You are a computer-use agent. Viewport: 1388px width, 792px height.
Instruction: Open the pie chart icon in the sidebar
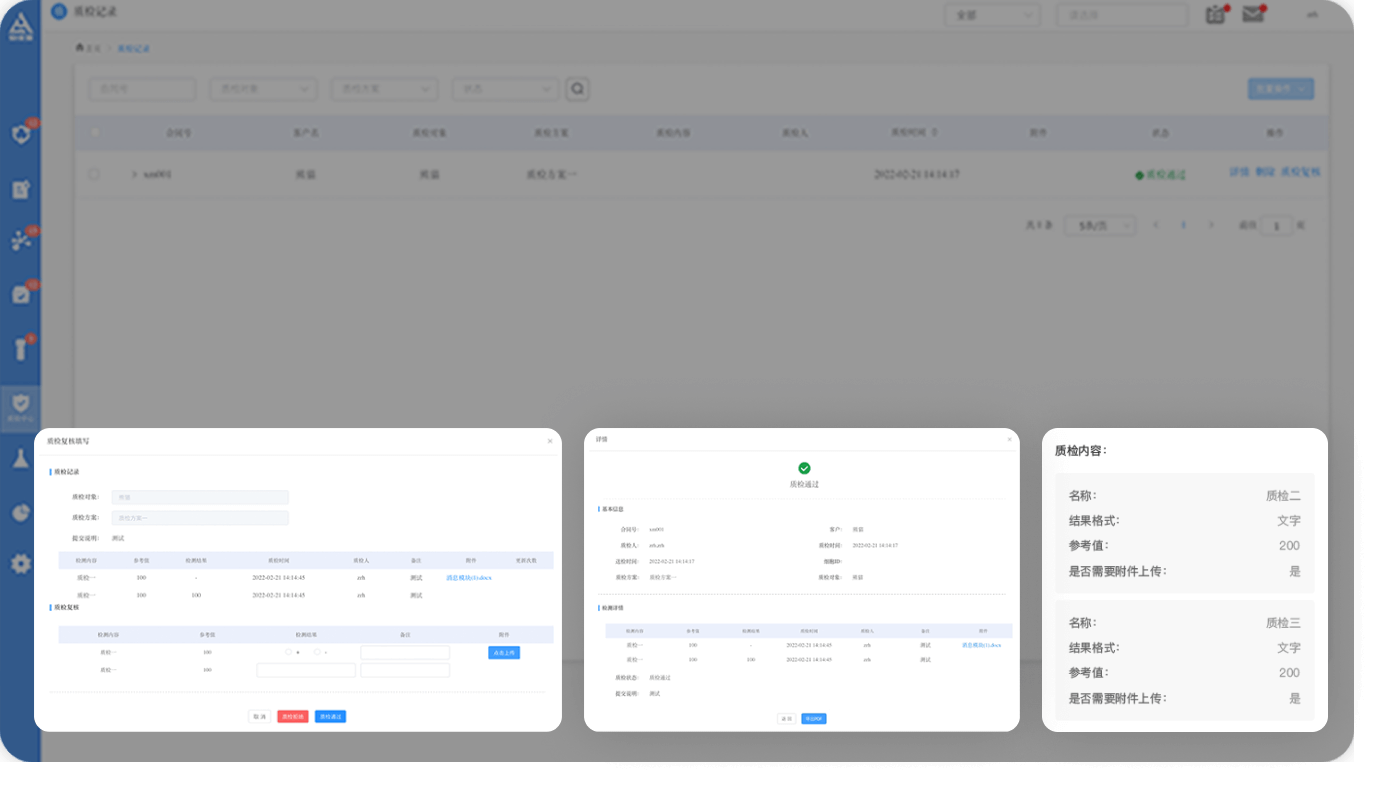point(21,512)
